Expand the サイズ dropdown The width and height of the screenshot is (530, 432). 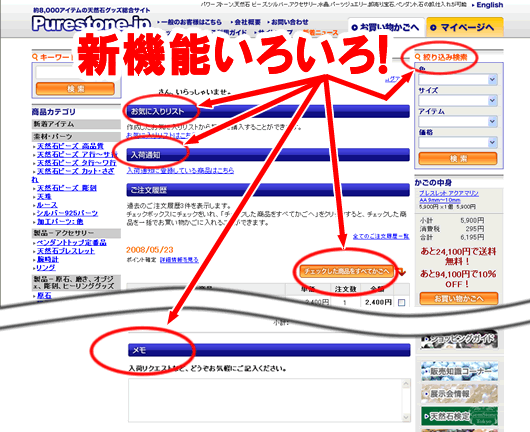(458, 101)
